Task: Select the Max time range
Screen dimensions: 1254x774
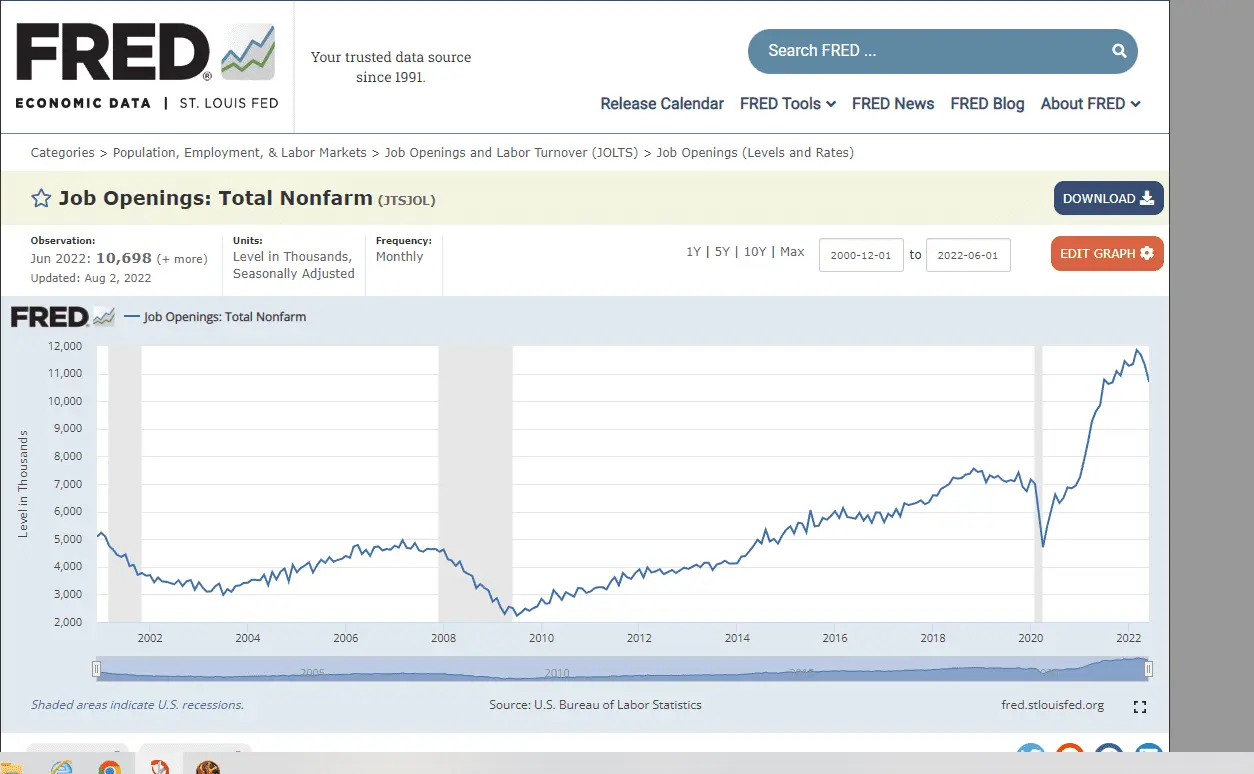Action: (x=792, y=252)
